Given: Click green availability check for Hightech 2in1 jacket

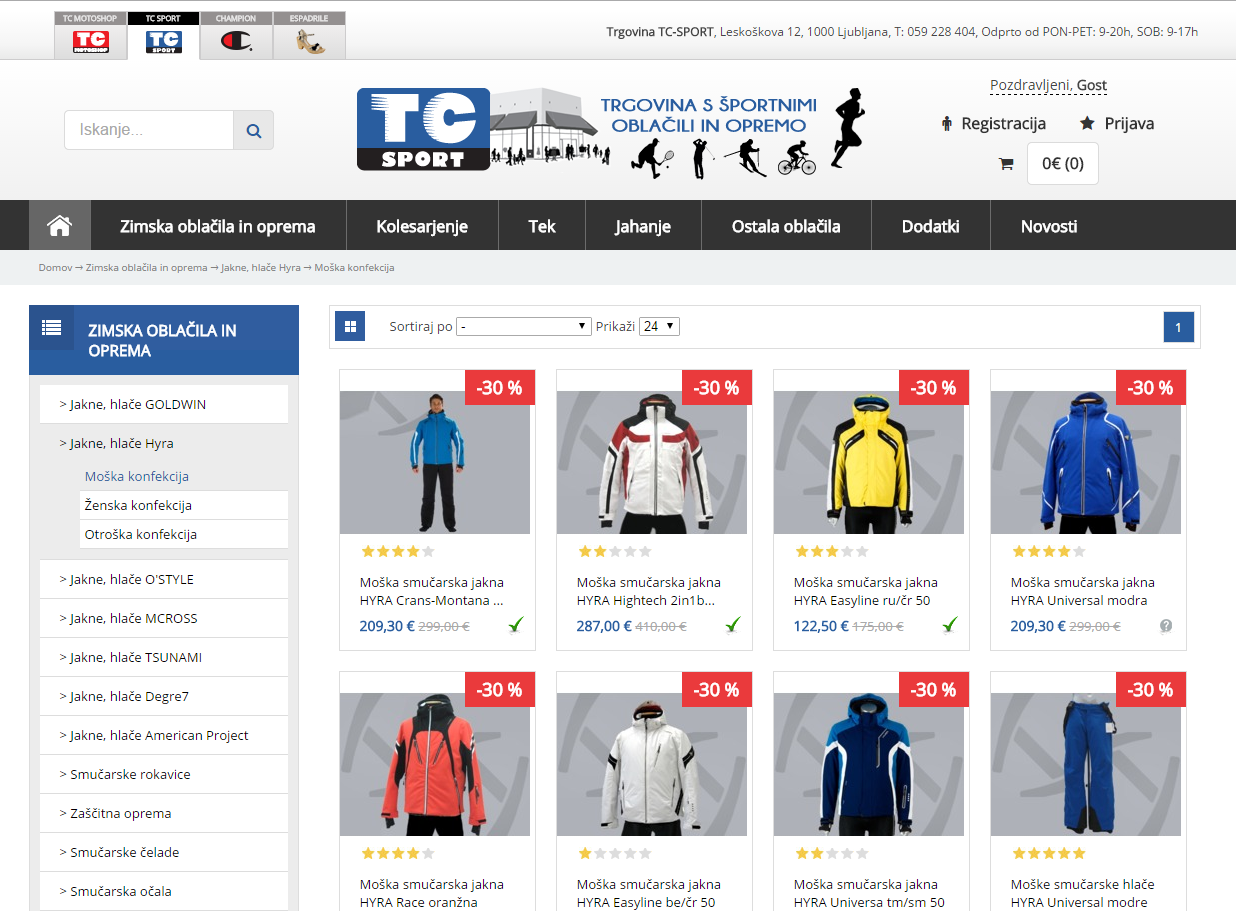Looking at the screenshot, I should point(733,625).
